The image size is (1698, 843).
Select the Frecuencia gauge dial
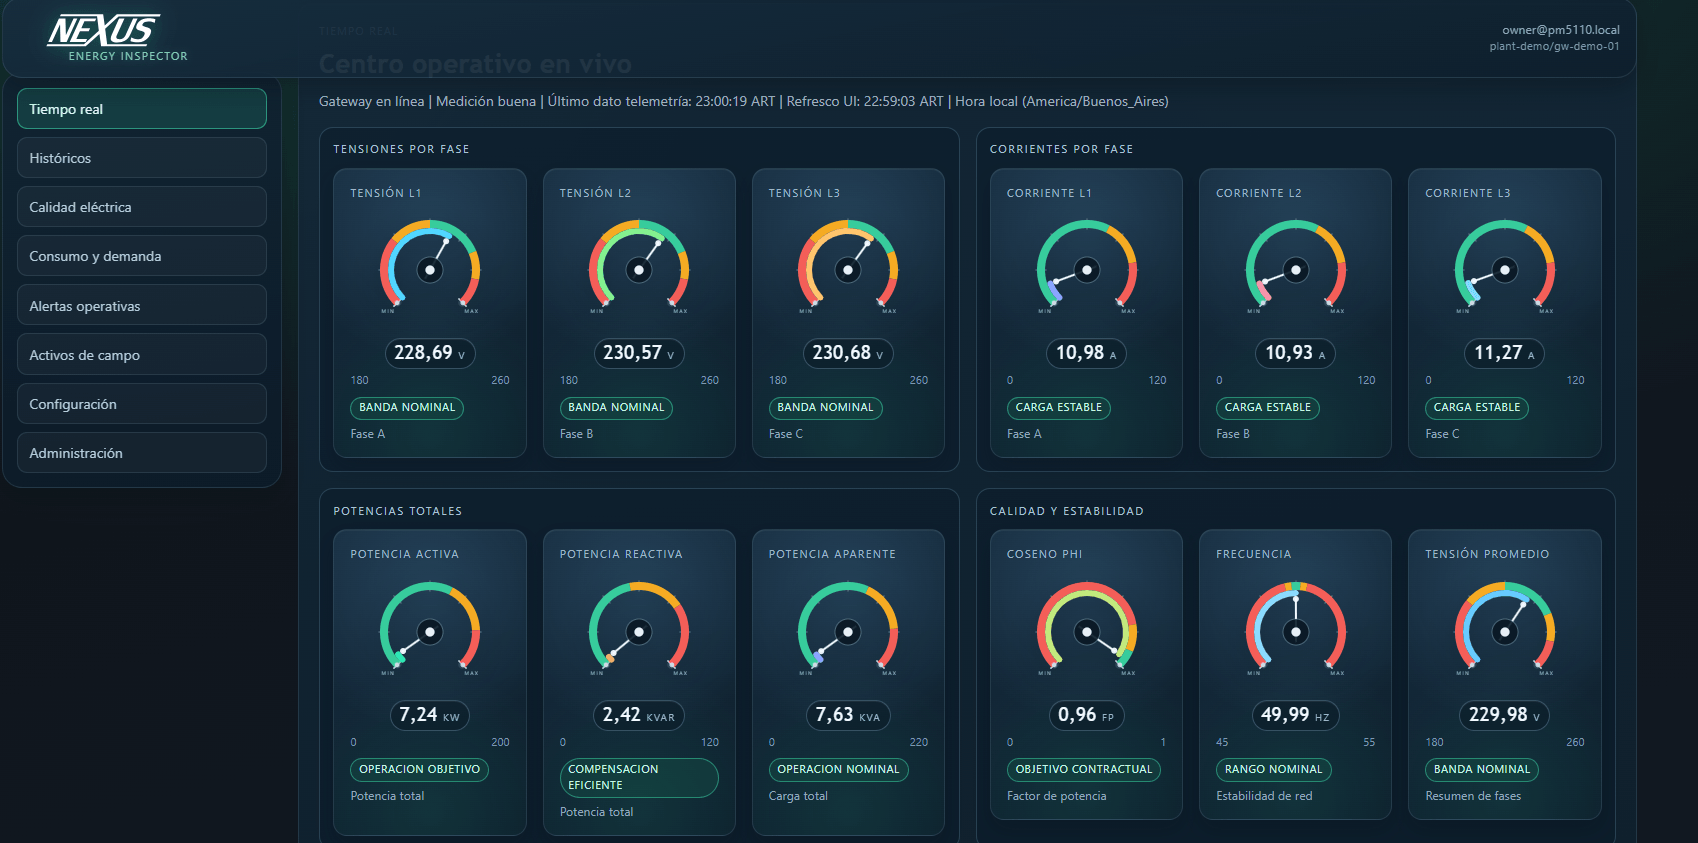click(x=1296, y=629)
